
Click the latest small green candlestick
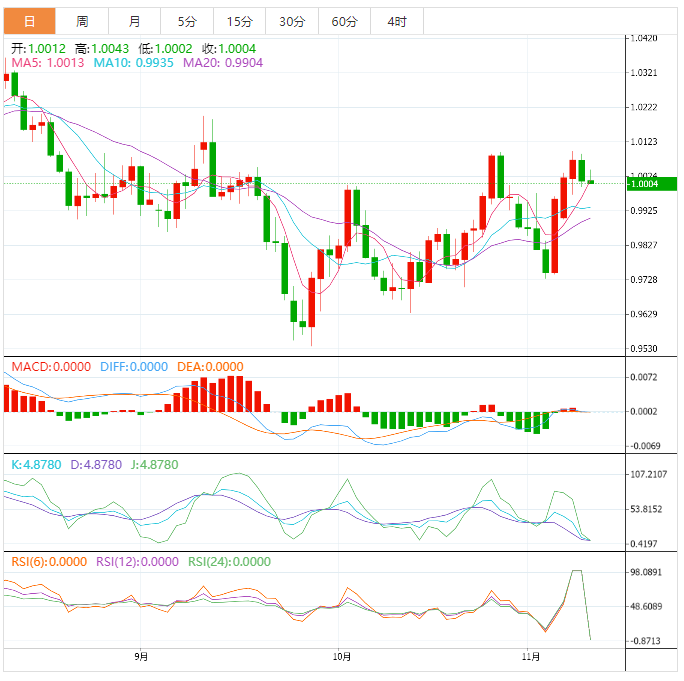point(591,181)
